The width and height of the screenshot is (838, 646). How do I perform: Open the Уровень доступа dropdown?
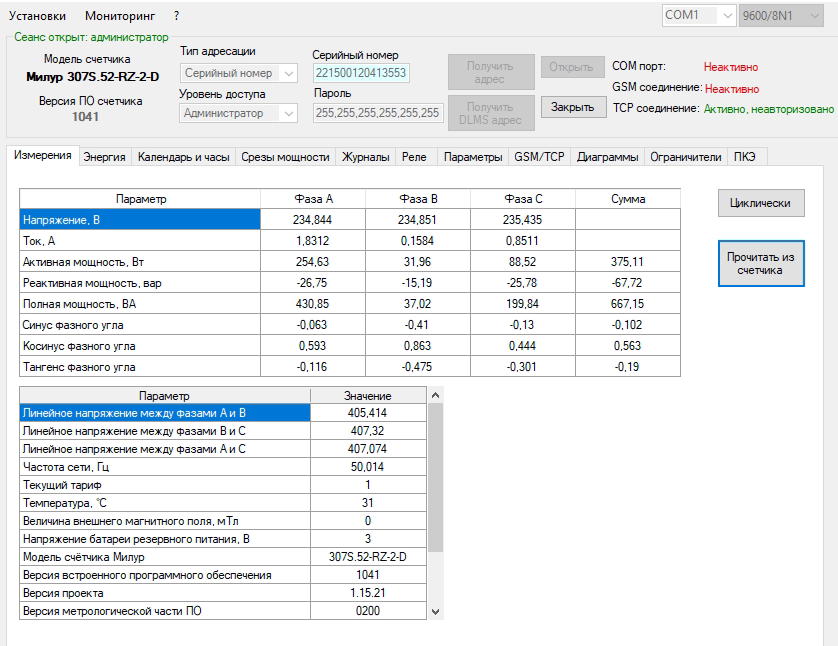[239, 113]
